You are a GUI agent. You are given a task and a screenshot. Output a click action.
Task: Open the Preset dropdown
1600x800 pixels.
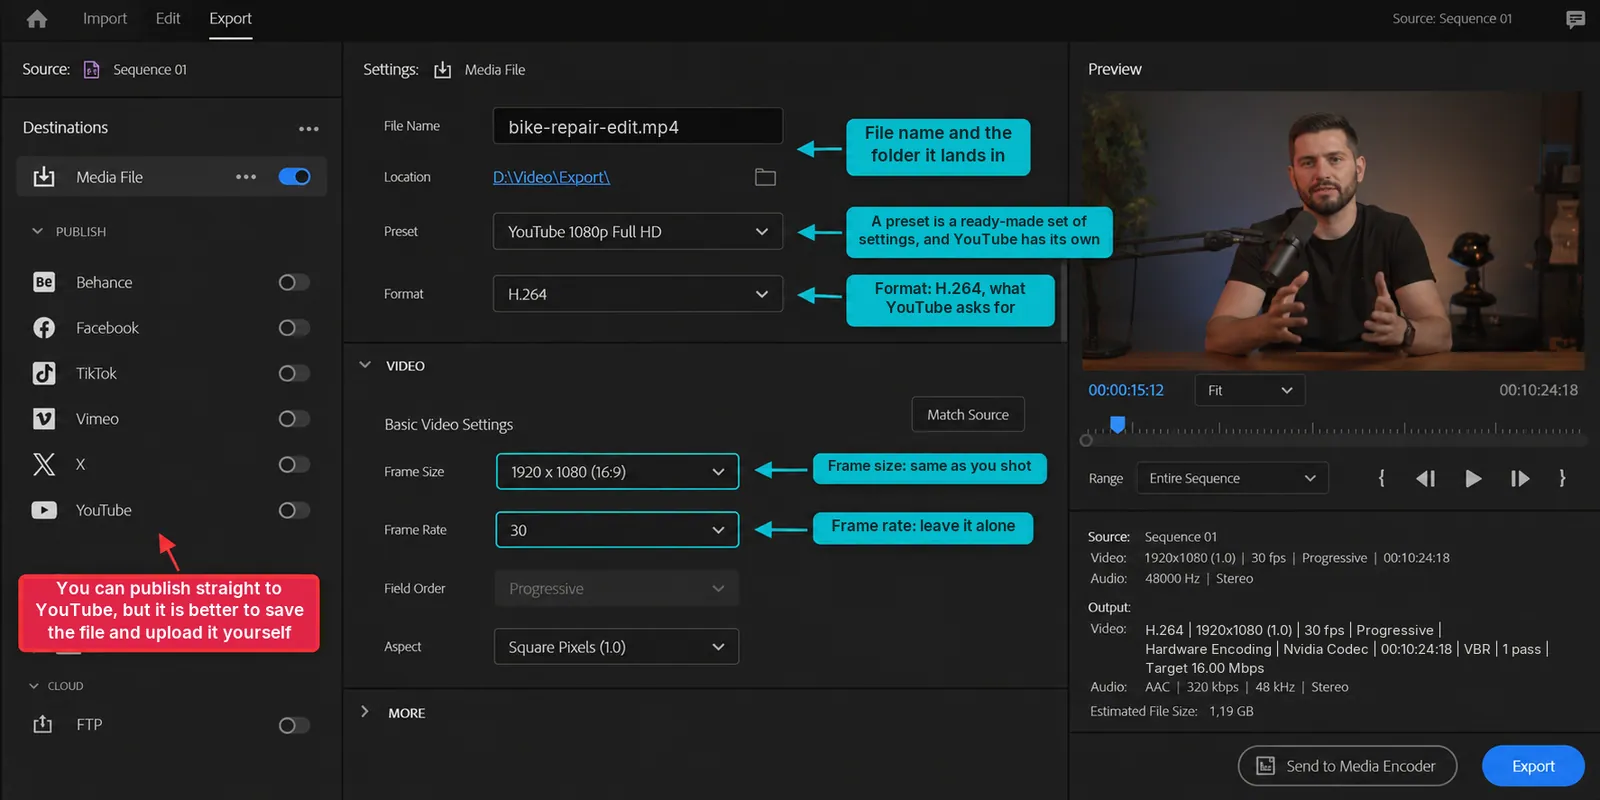coord(638,231)
